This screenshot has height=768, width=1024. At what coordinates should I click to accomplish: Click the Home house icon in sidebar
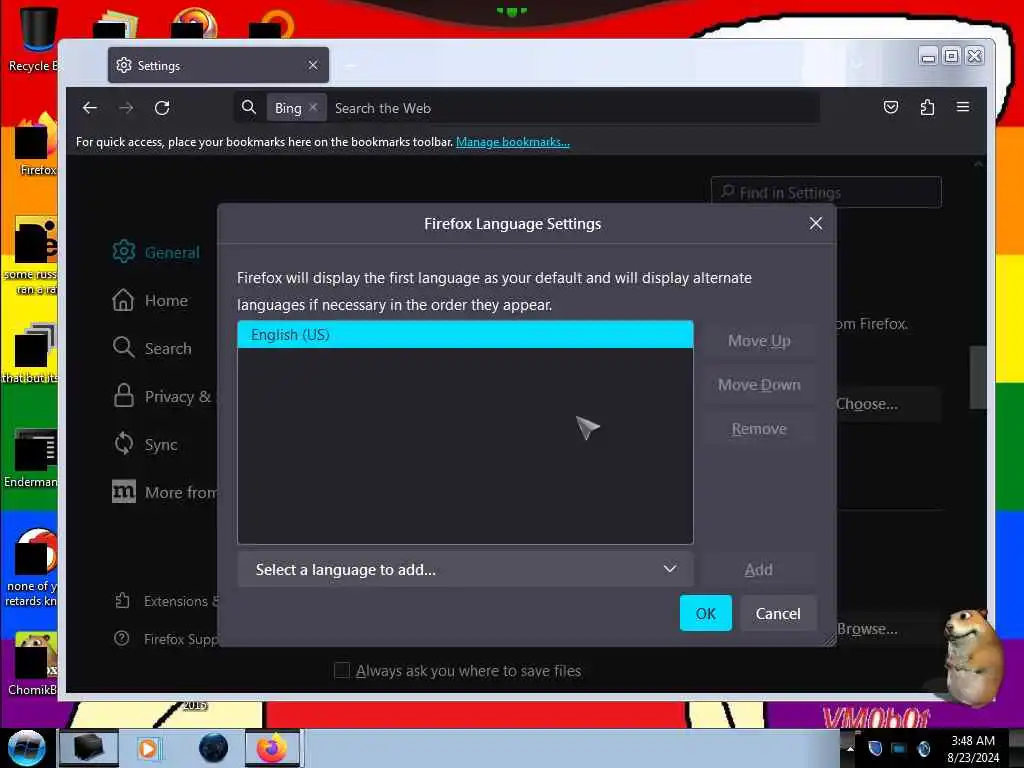click(123, 300)
